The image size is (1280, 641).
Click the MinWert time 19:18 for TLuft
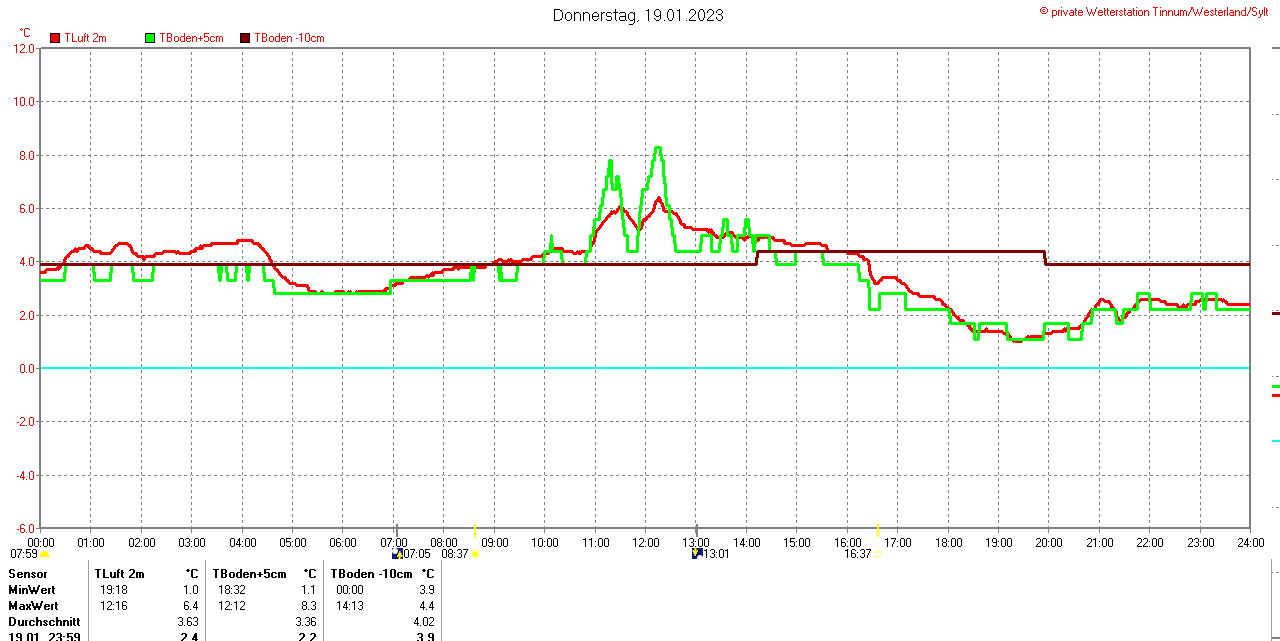pyautogui.click(x=113, y=590)
